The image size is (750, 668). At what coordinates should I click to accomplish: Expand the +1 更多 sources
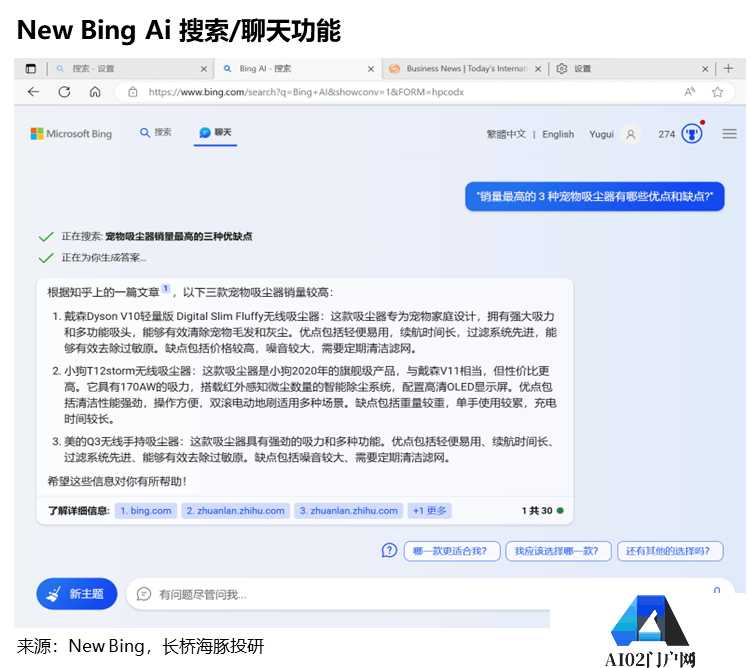coord(430,511)
